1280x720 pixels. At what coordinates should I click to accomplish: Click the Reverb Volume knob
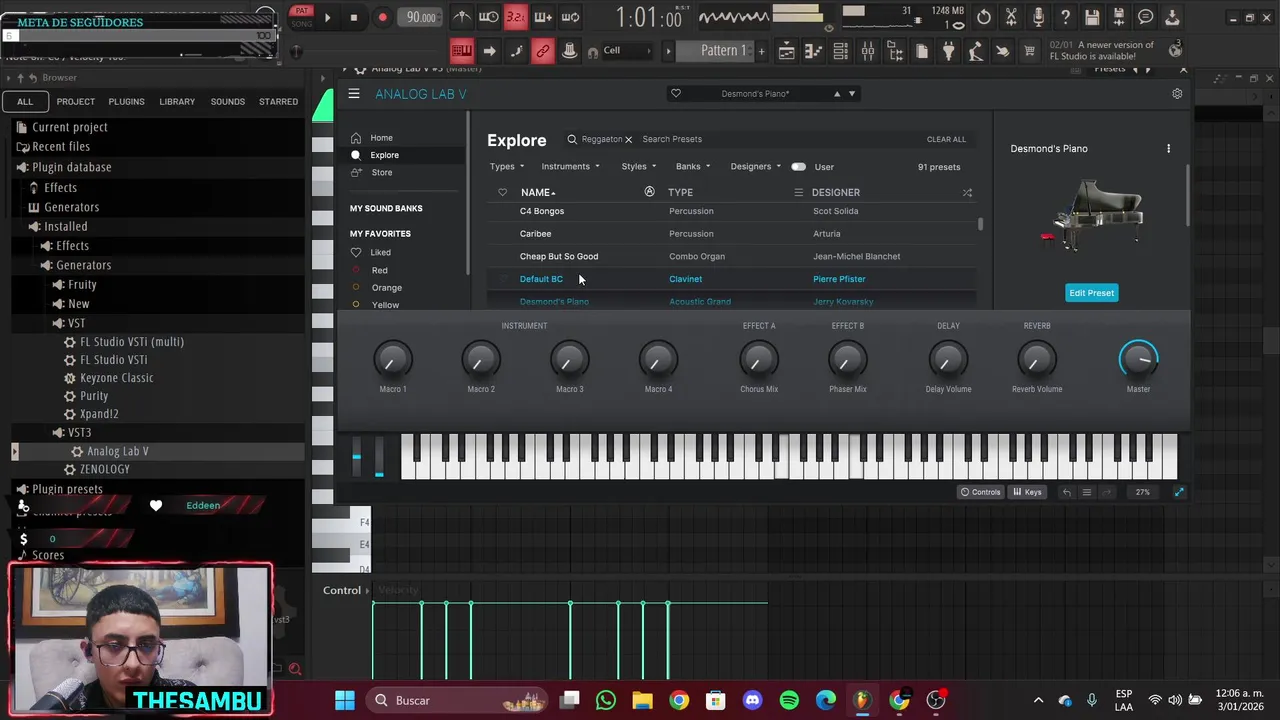click(x=1037, y=359)
